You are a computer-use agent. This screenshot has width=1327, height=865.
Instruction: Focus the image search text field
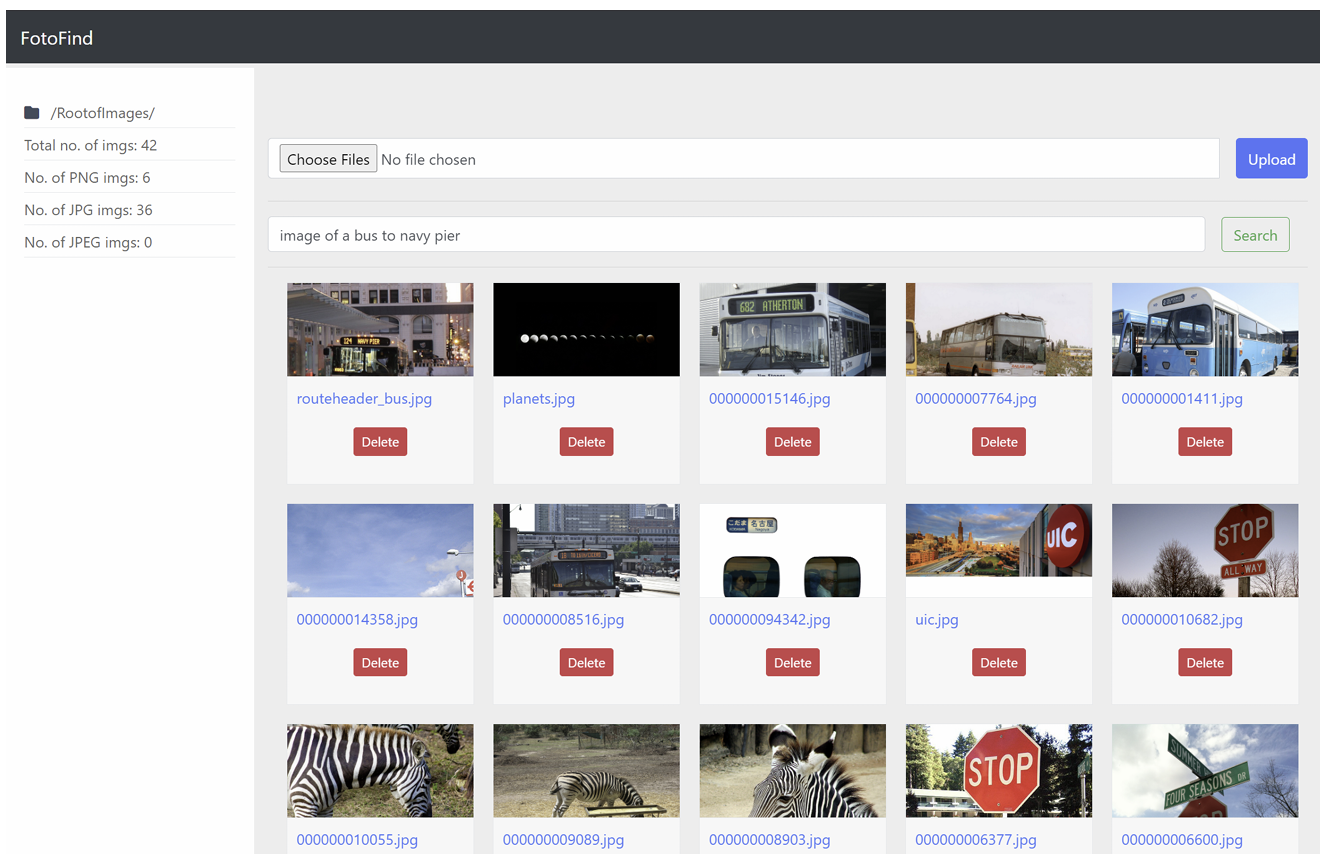[736, 235]
